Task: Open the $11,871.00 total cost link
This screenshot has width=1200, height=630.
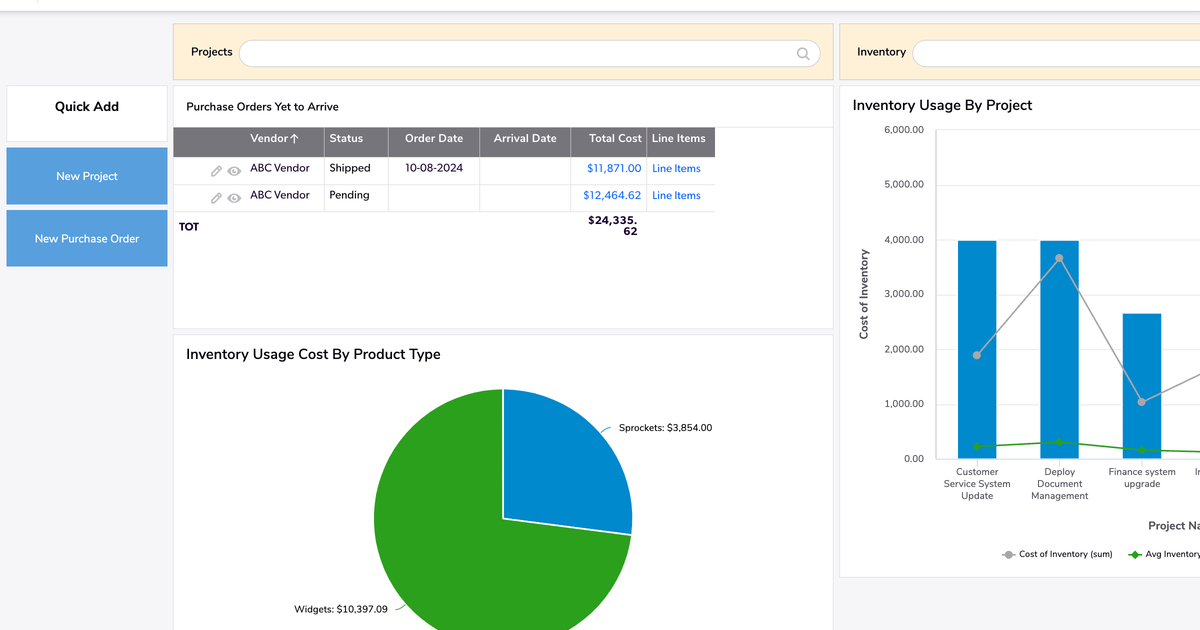Action: [614, 169]
